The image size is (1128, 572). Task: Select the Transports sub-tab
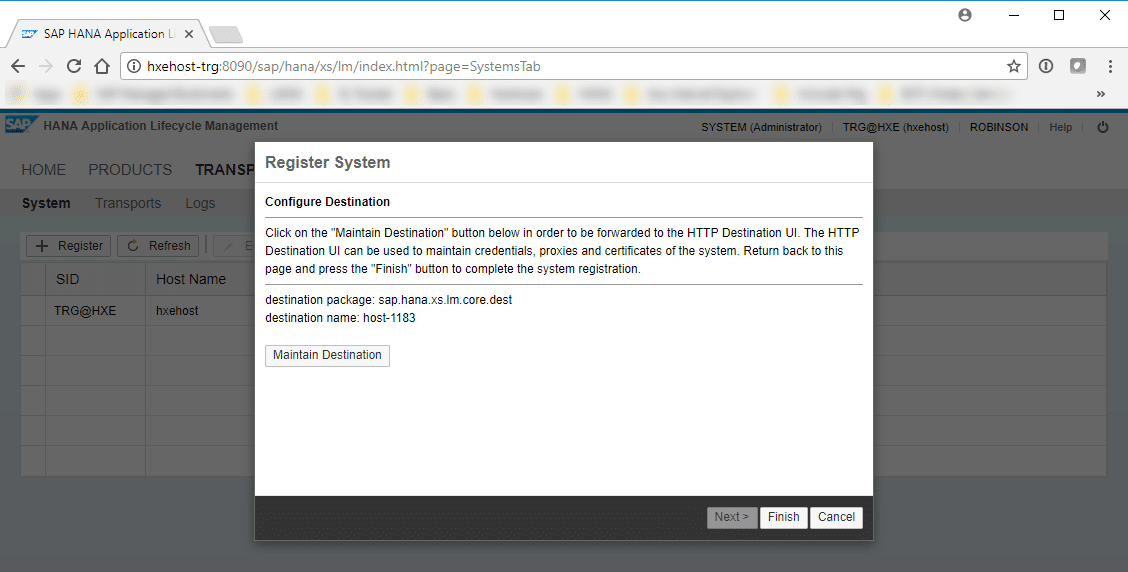(x=128, y=203)
